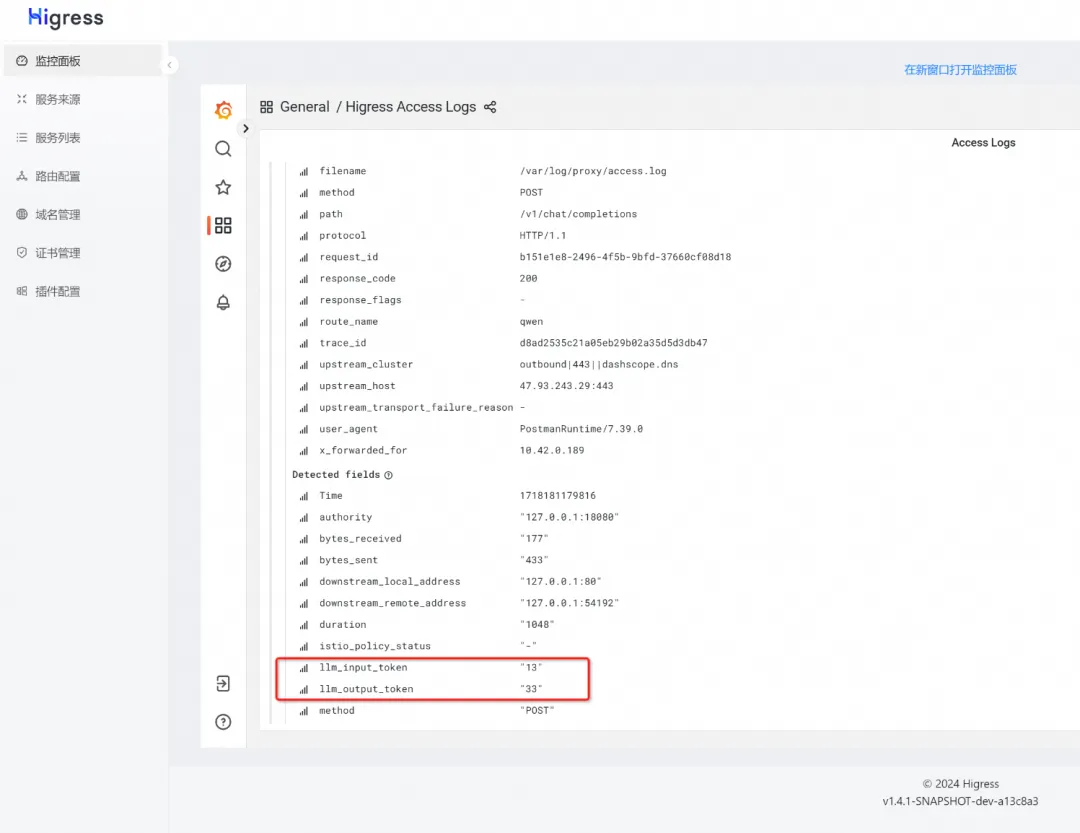Screen dimensions: 1080x833
Task: Open the Grafana help icon
Action: (223, 722)
